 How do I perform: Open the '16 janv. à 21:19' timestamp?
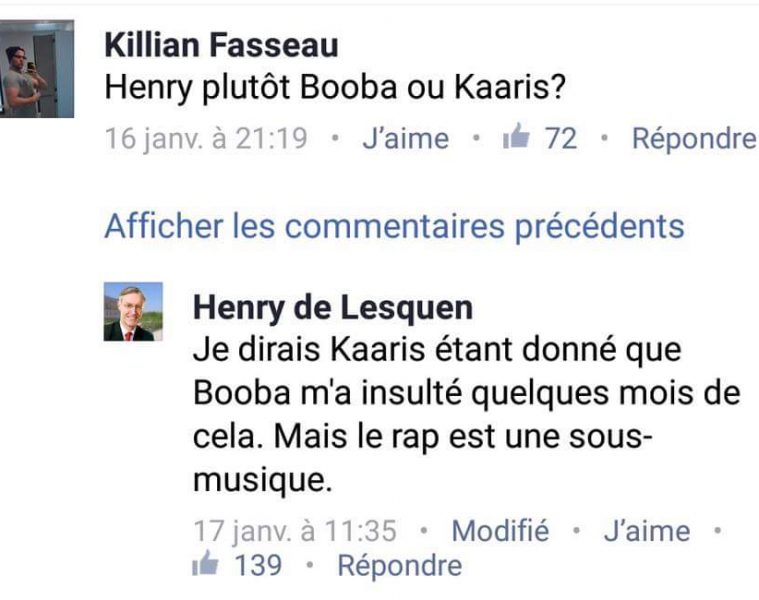click(206, 139)
